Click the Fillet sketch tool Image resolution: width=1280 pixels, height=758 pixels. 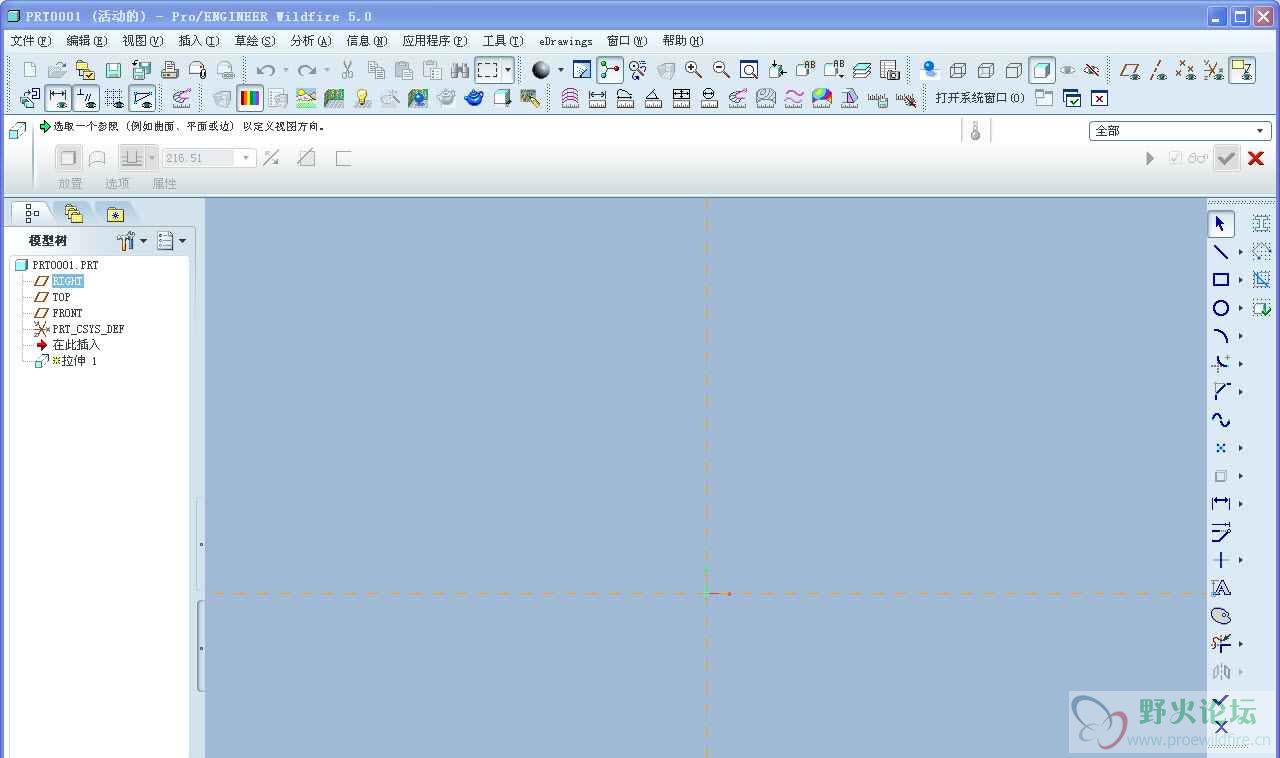click(1221, 364)
